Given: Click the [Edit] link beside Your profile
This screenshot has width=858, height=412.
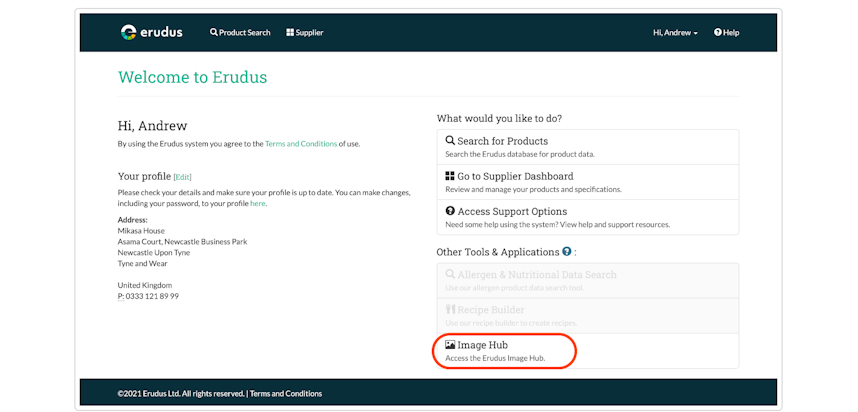Looking at the screenshot, I should tap(182, 177).
